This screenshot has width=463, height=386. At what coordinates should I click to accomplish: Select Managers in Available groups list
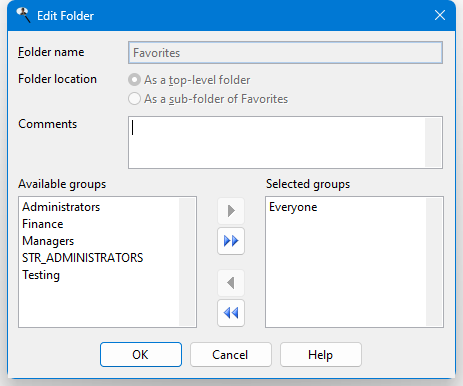pos(48,241)
